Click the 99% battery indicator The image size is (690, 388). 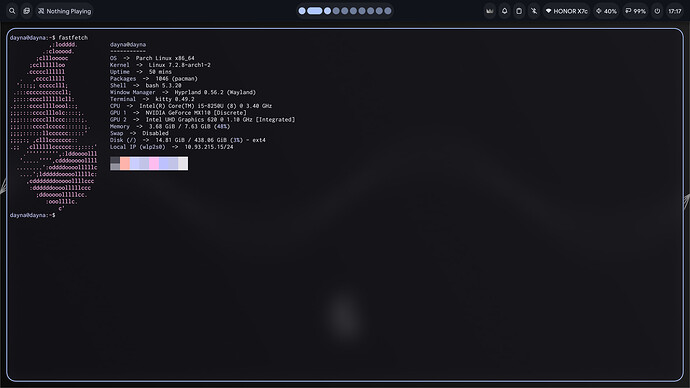(x=635, y=11)
